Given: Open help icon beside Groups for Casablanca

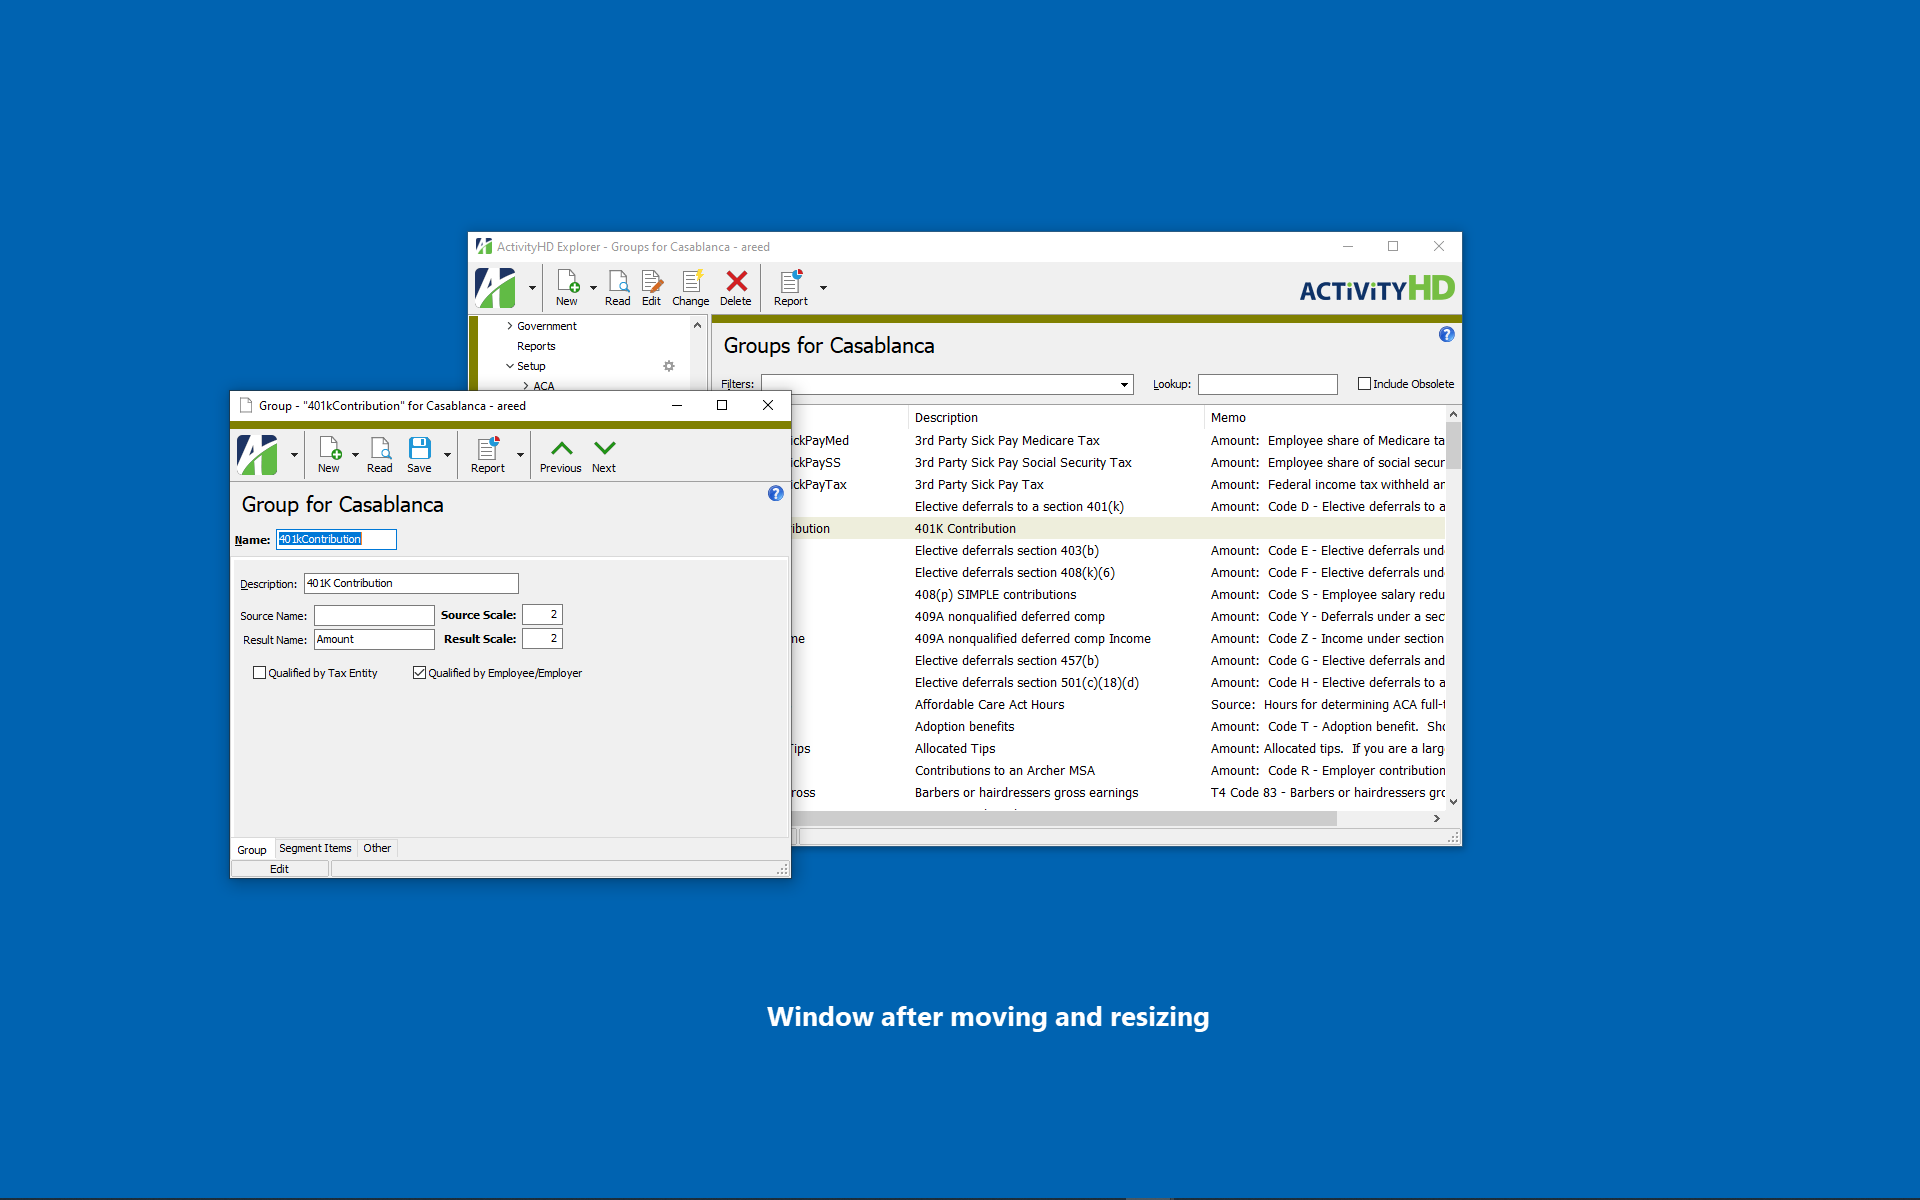Looking at the screenshot, I should pyautogui.click(x=1446, y=335).
